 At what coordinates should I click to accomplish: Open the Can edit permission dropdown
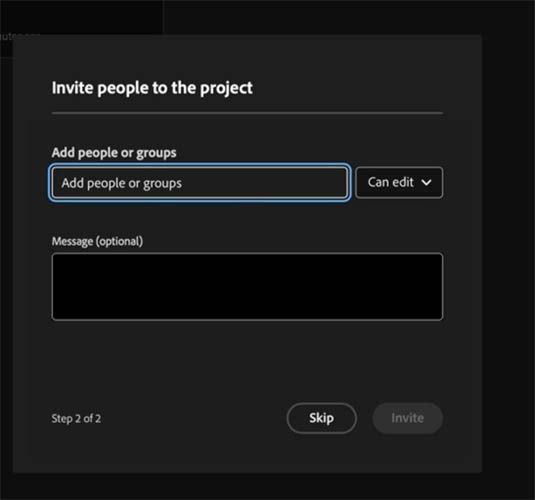pyautogui.click(x=399, y=183)
